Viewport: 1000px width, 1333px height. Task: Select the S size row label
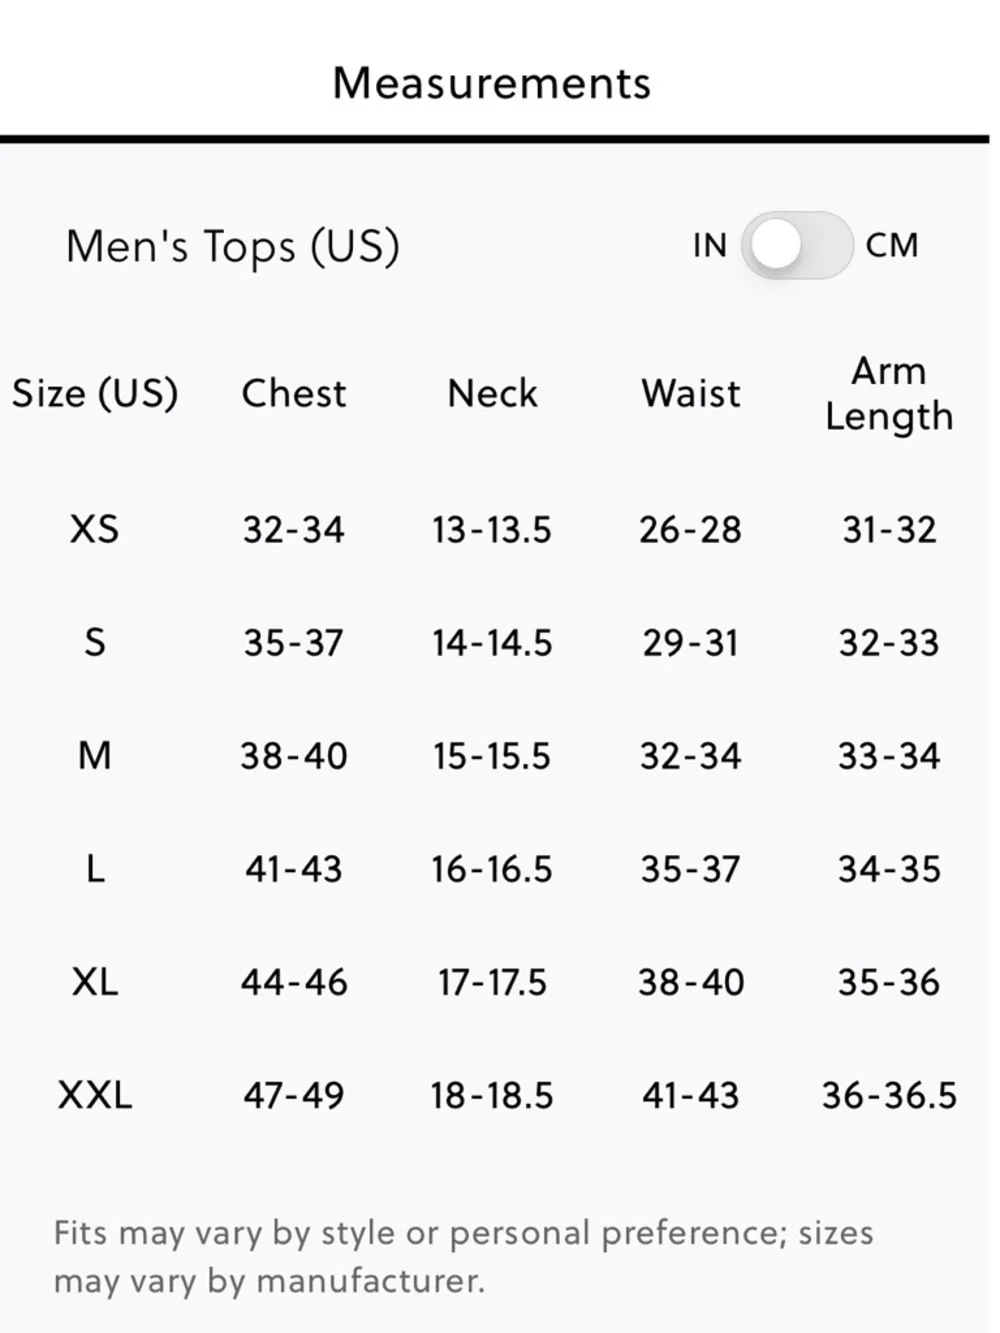(x=95, y=642)
